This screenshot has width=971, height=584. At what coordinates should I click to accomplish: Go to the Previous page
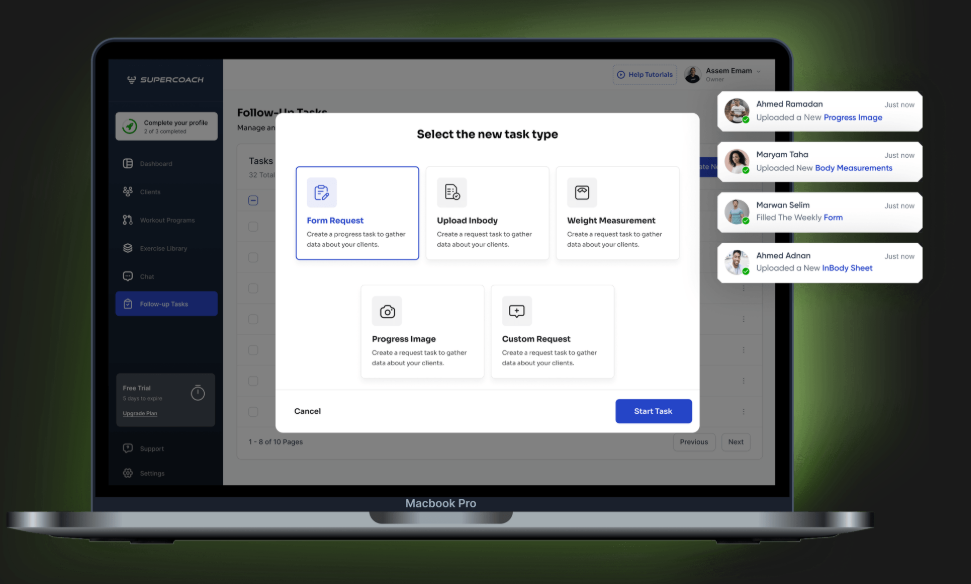[x=694, y=442]
